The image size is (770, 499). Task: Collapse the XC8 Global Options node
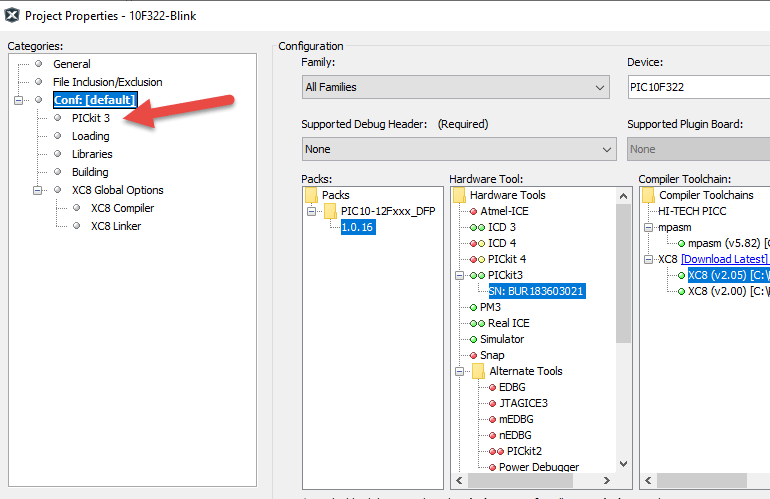tap(37, 190)
